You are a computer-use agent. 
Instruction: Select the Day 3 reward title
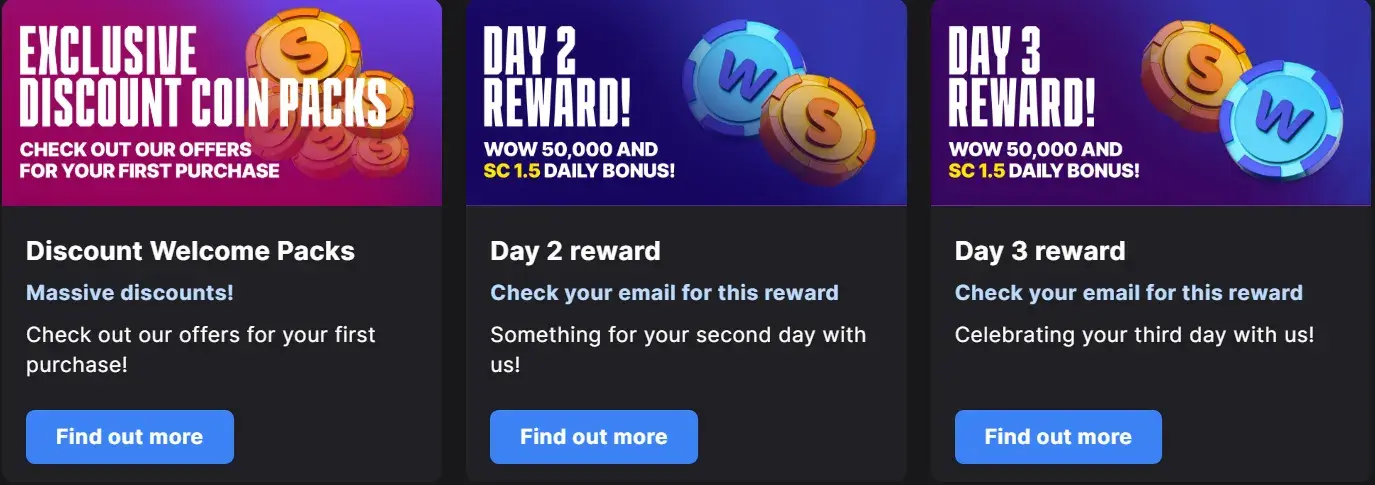[x=1040, y=251]
